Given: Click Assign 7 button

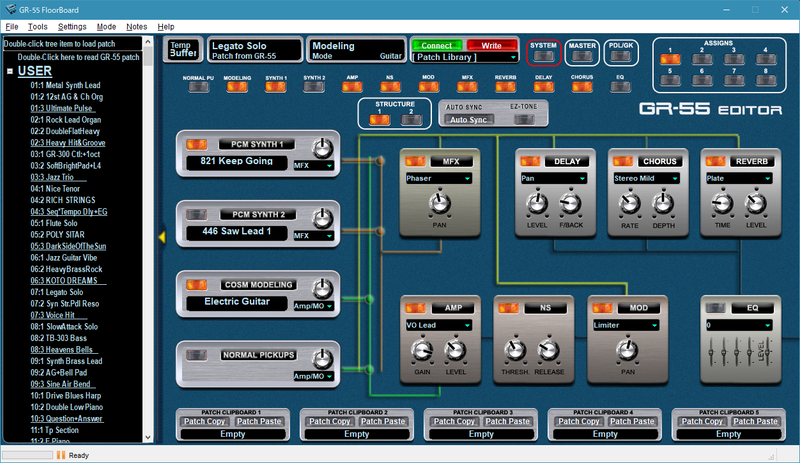Looking at the screenshot, I should (734, 80).
